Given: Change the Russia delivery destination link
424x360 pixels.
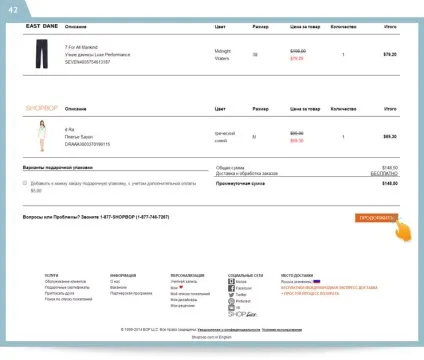Looking at the screenshot, I should point(296,282).
